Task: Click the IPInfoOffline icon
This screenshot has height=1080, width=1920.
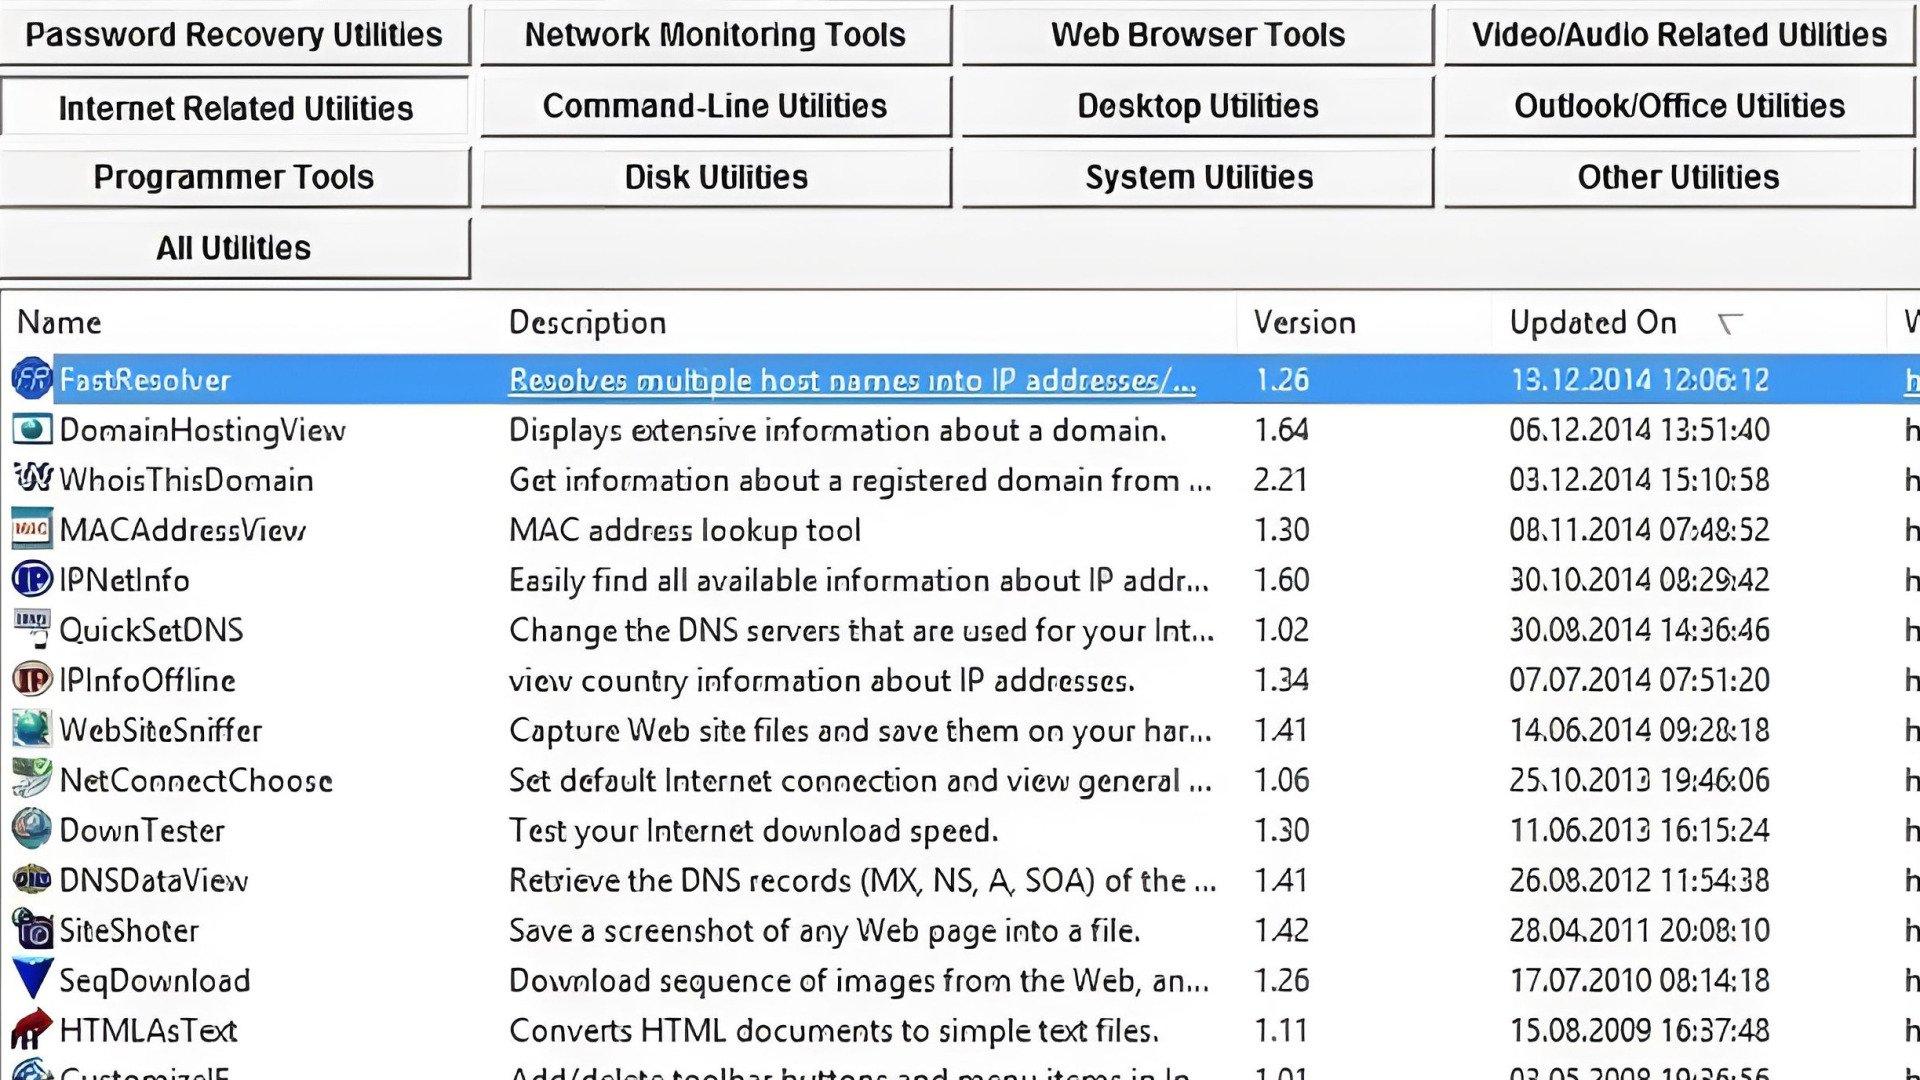Action: (31, 679)
